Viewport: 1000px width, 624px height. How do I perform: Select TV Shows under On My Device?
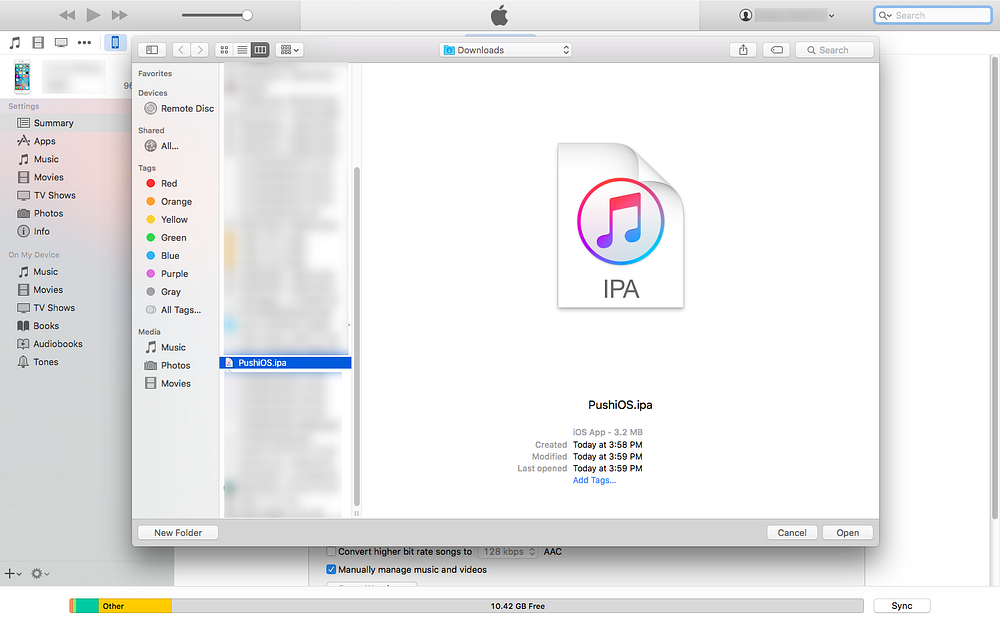pyautogui.click(x=54, y=308)
